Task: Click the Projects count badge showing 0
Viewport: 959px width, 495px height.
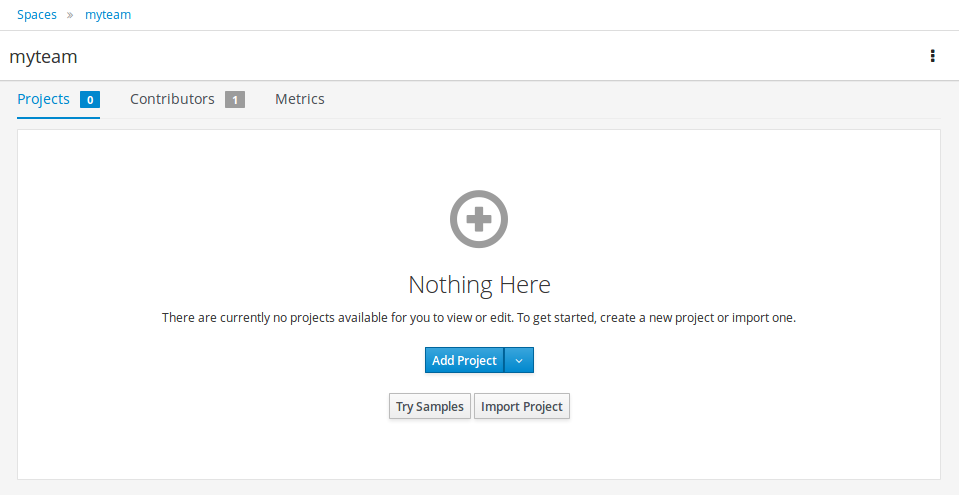Action: point(89,100)
